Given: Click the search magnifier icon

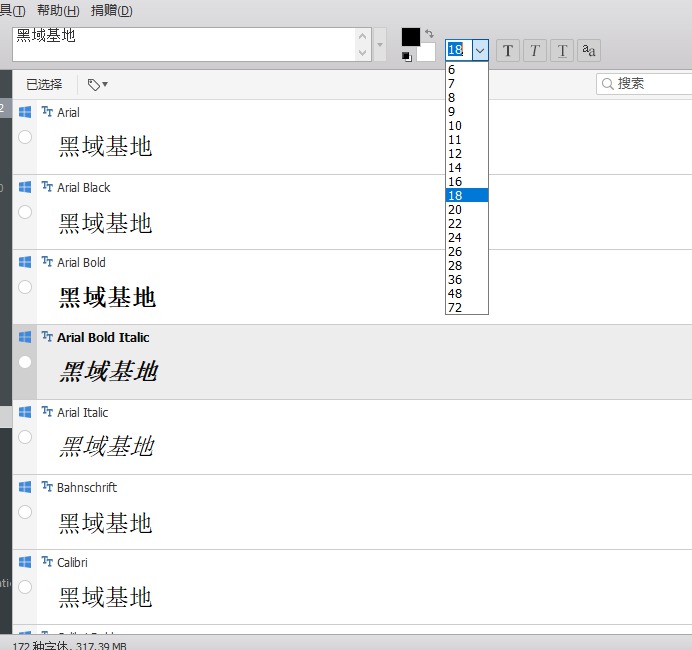Looking at the screenshot, I should coord(608,84).
